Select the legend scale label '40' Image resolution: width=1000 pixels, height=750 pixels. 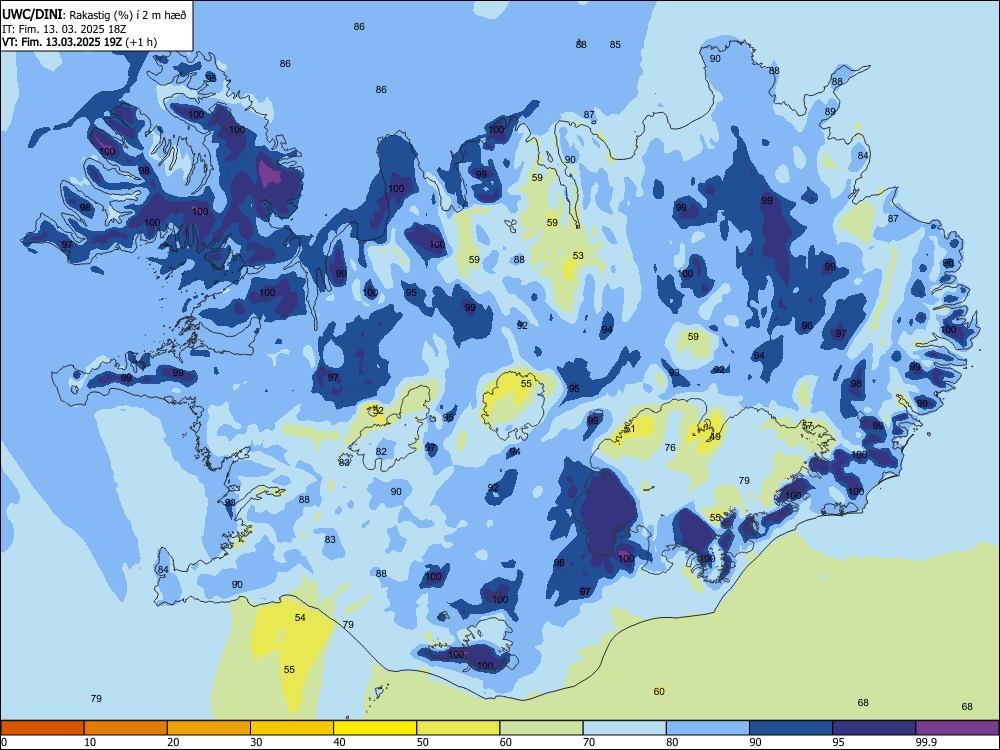pyautogui.click(x=339, y=742)
